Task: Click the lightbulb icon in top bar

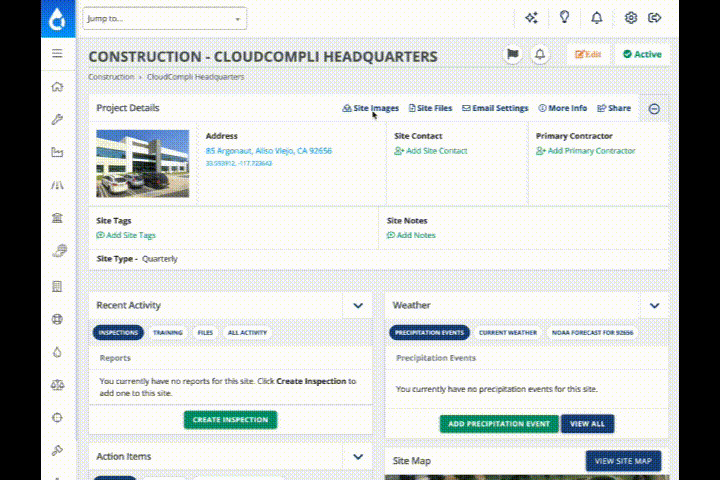Action: 564,17
